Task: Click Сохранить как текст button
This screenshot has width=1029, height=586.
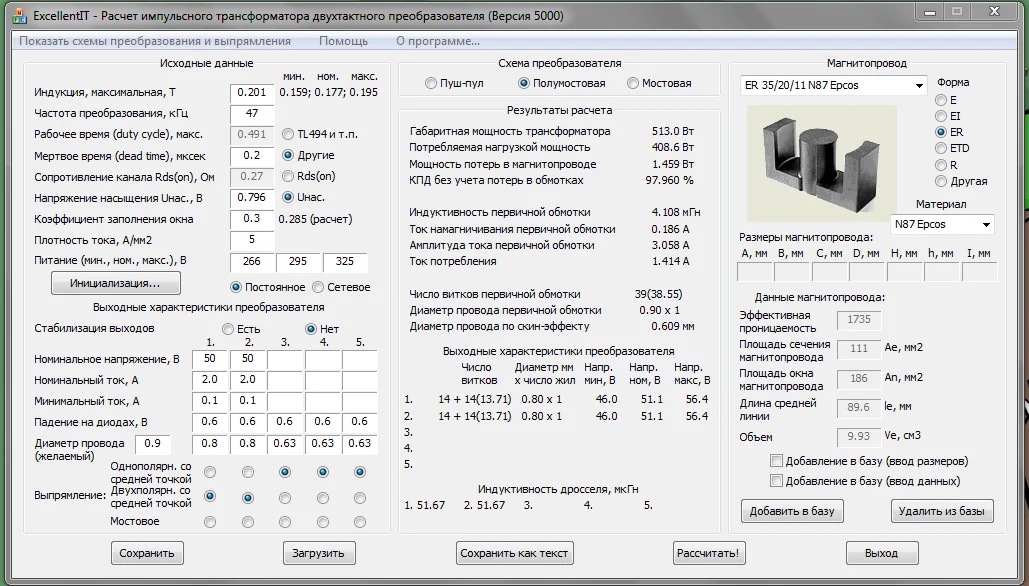Action: click(515, 553)
